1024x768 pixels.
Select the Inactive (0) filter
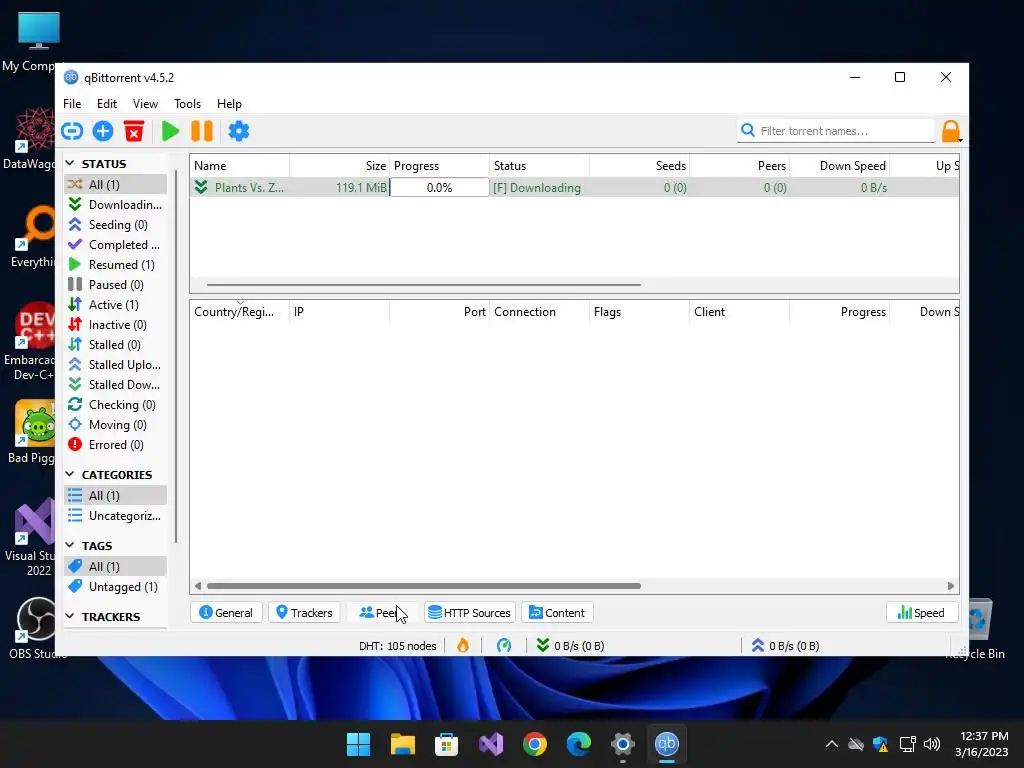[116, 325]
